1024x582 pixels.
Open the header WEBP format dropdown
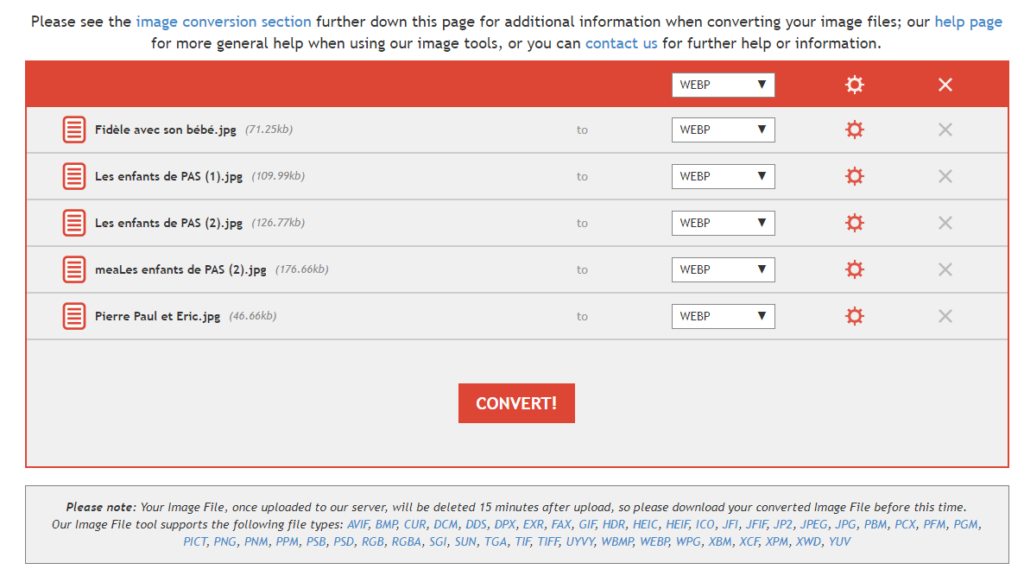723,85
